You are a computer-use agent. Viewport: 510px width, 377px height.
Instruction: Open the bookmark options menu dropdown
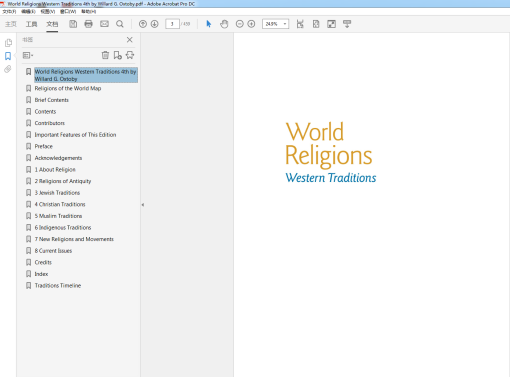coord(28,55)
